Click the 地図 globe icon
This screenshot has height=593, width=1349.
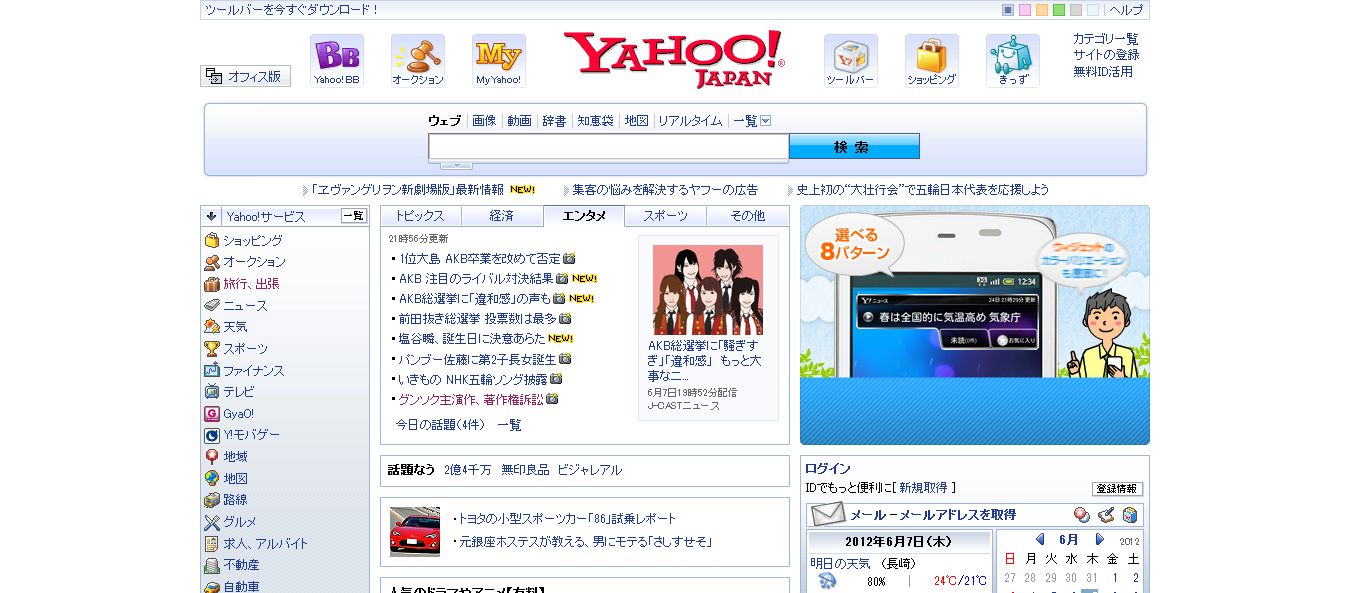coord(212,478)
